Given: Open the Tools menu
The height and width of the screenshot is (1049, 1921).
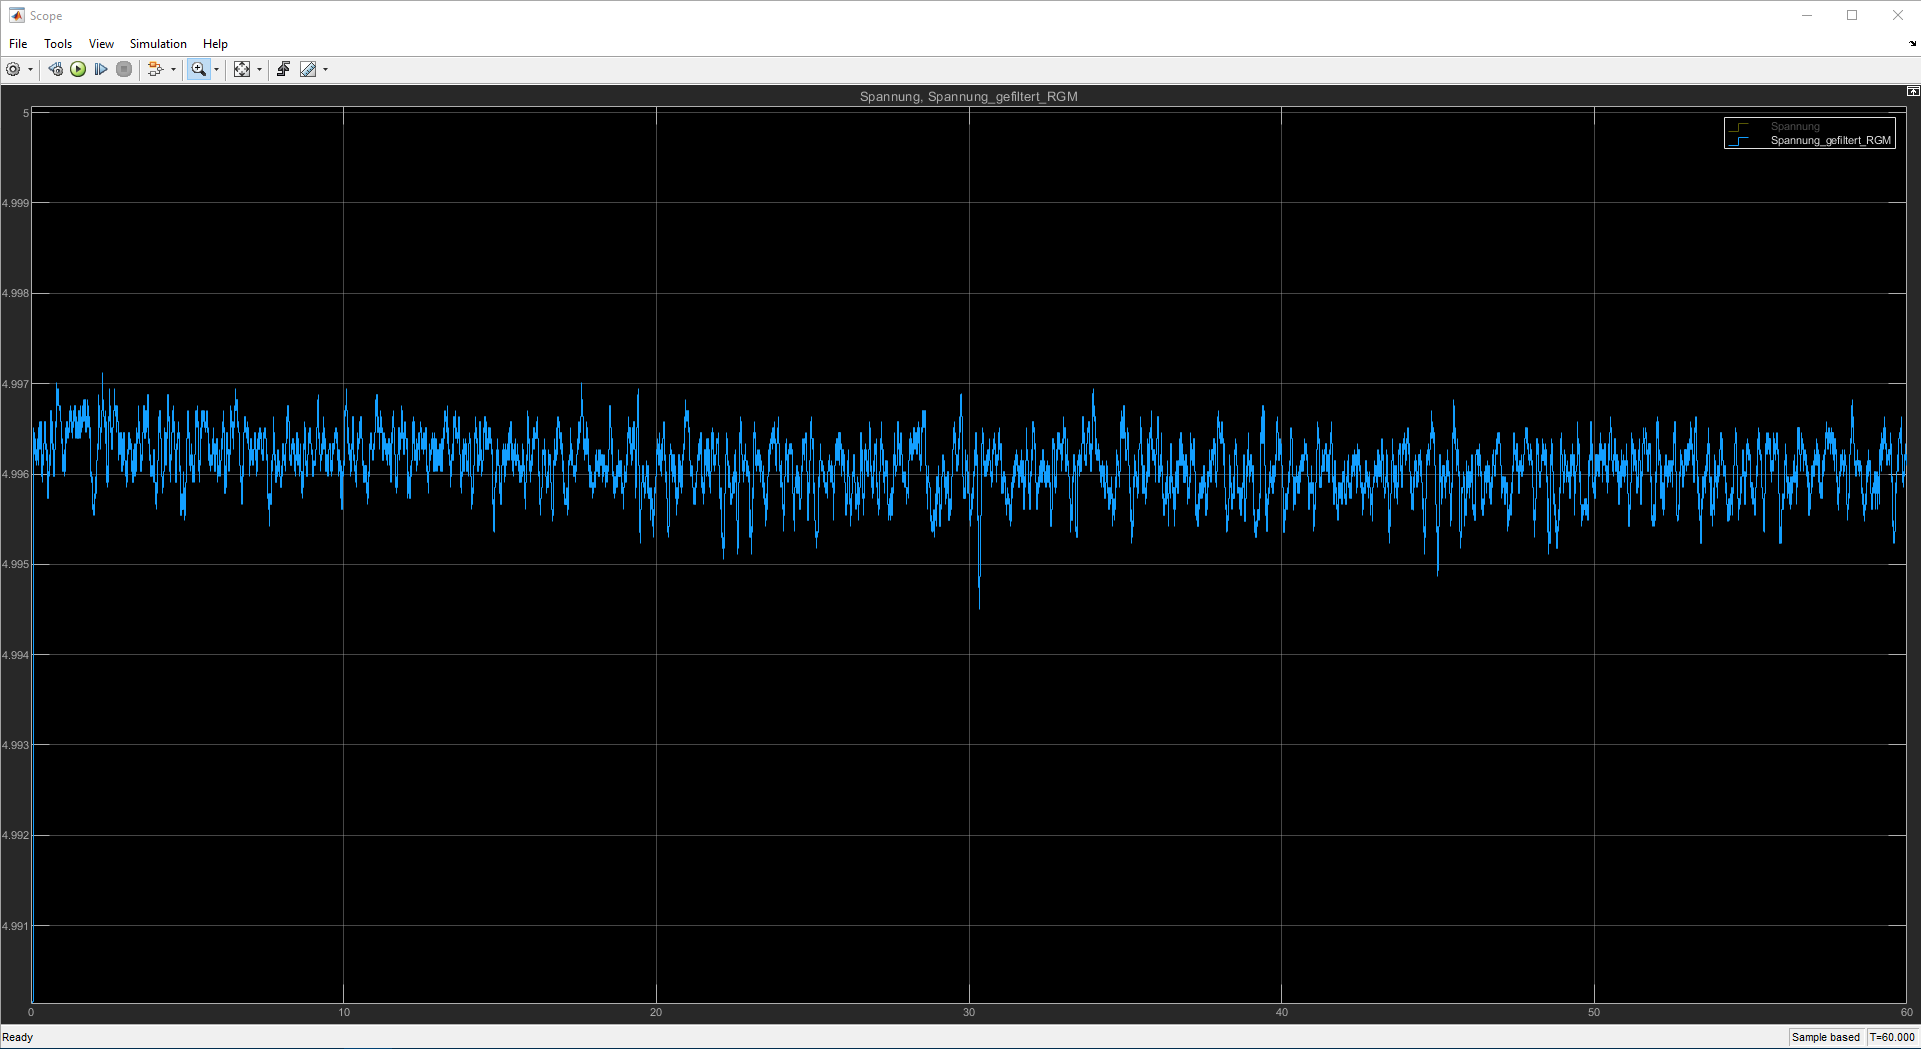Looking at the screenshot, I should pyautogui.click(x=58, y=44).
